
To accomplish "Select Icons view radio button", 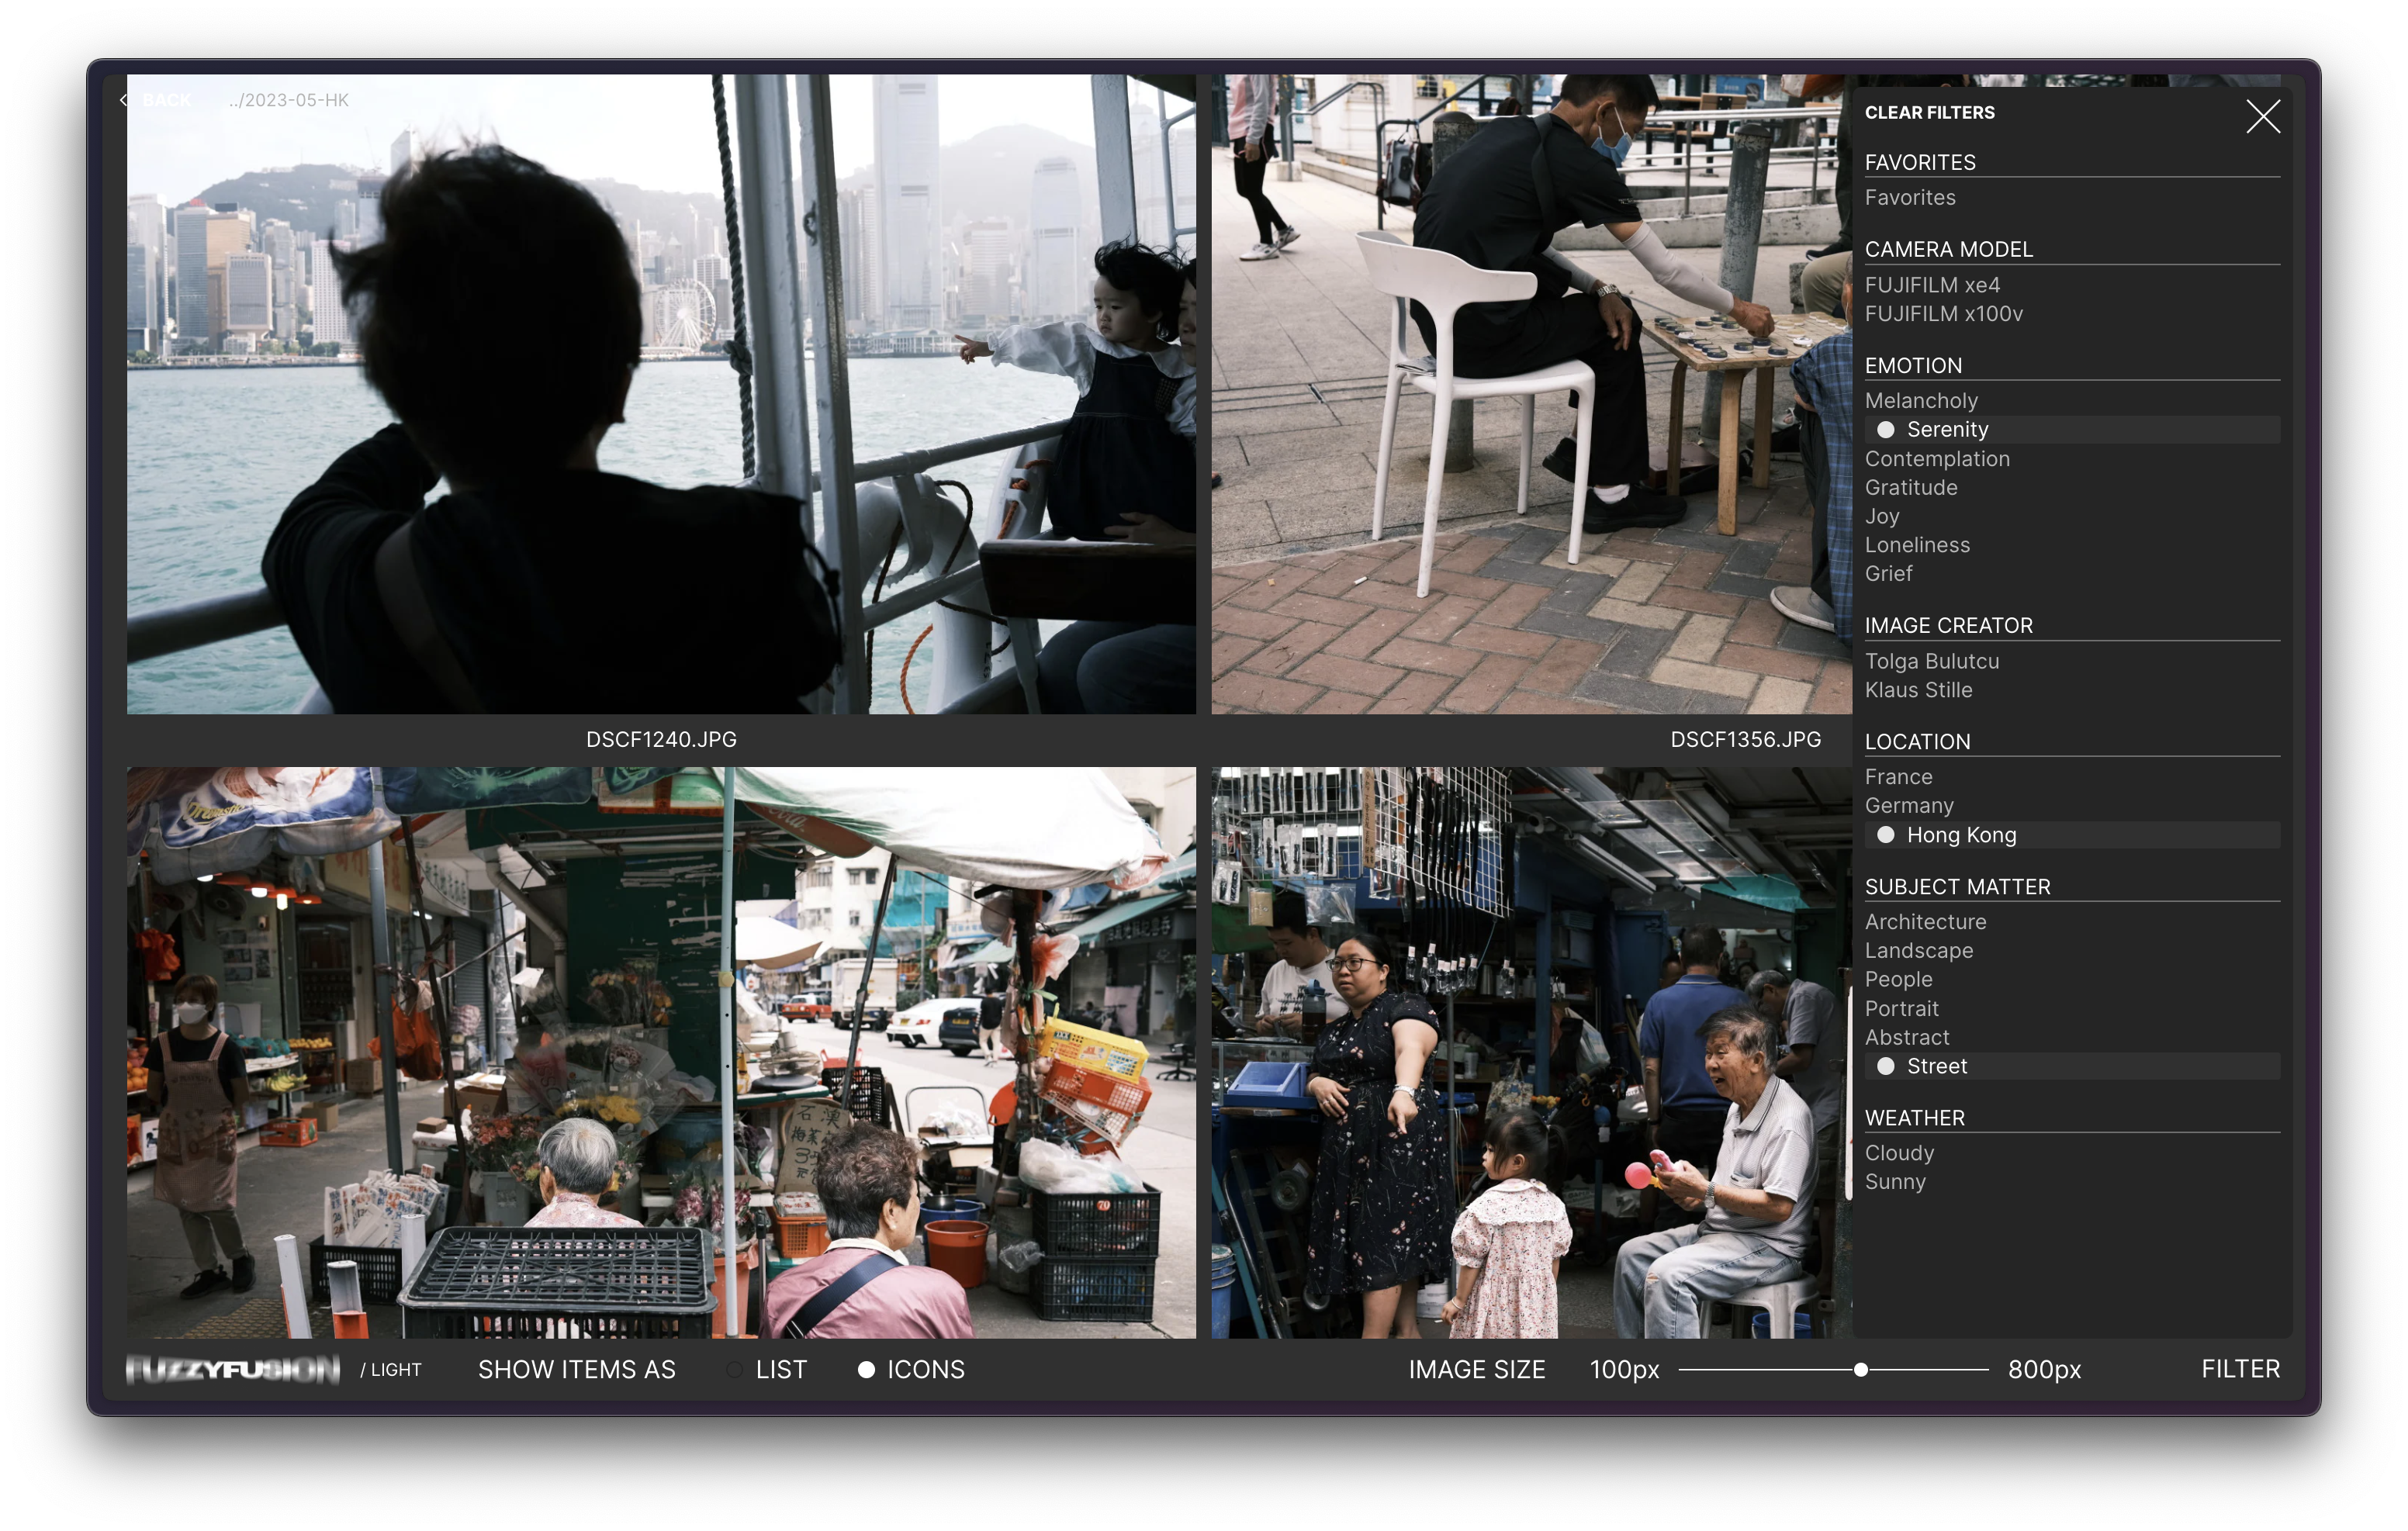I will (x=866, y=1370).
